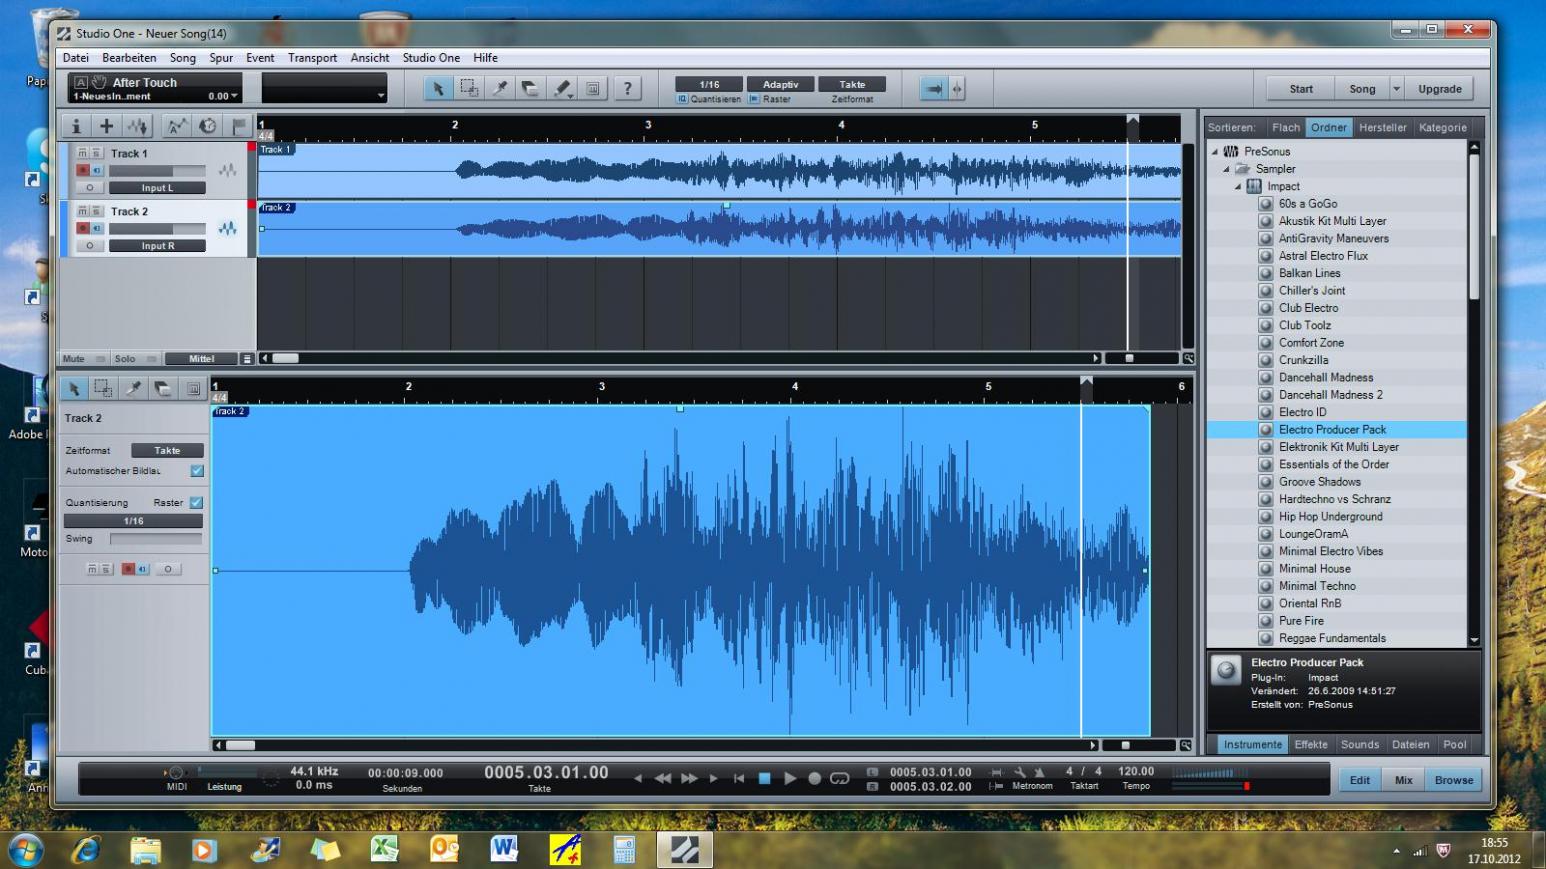Adjust Track 1 volume fader
Viewport: 1546px width, 869px height.
pyautogui.click(x=157, y=171)
